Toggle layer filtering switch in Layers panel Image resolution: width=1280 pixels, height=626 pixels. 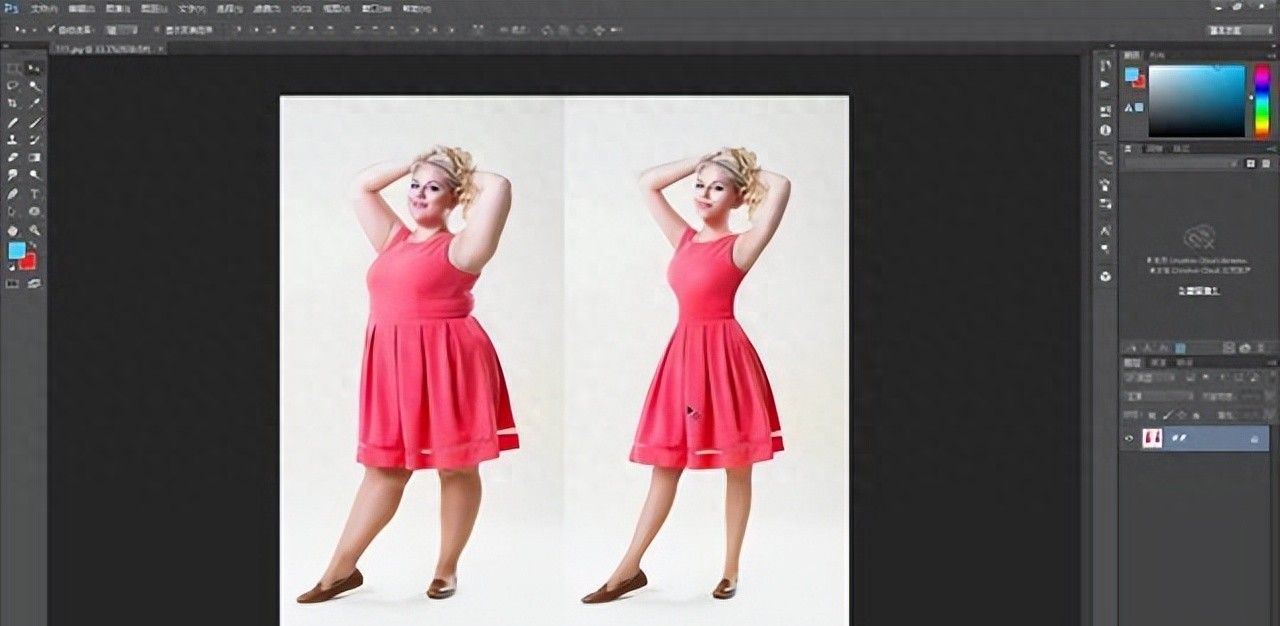point(1273,375)
